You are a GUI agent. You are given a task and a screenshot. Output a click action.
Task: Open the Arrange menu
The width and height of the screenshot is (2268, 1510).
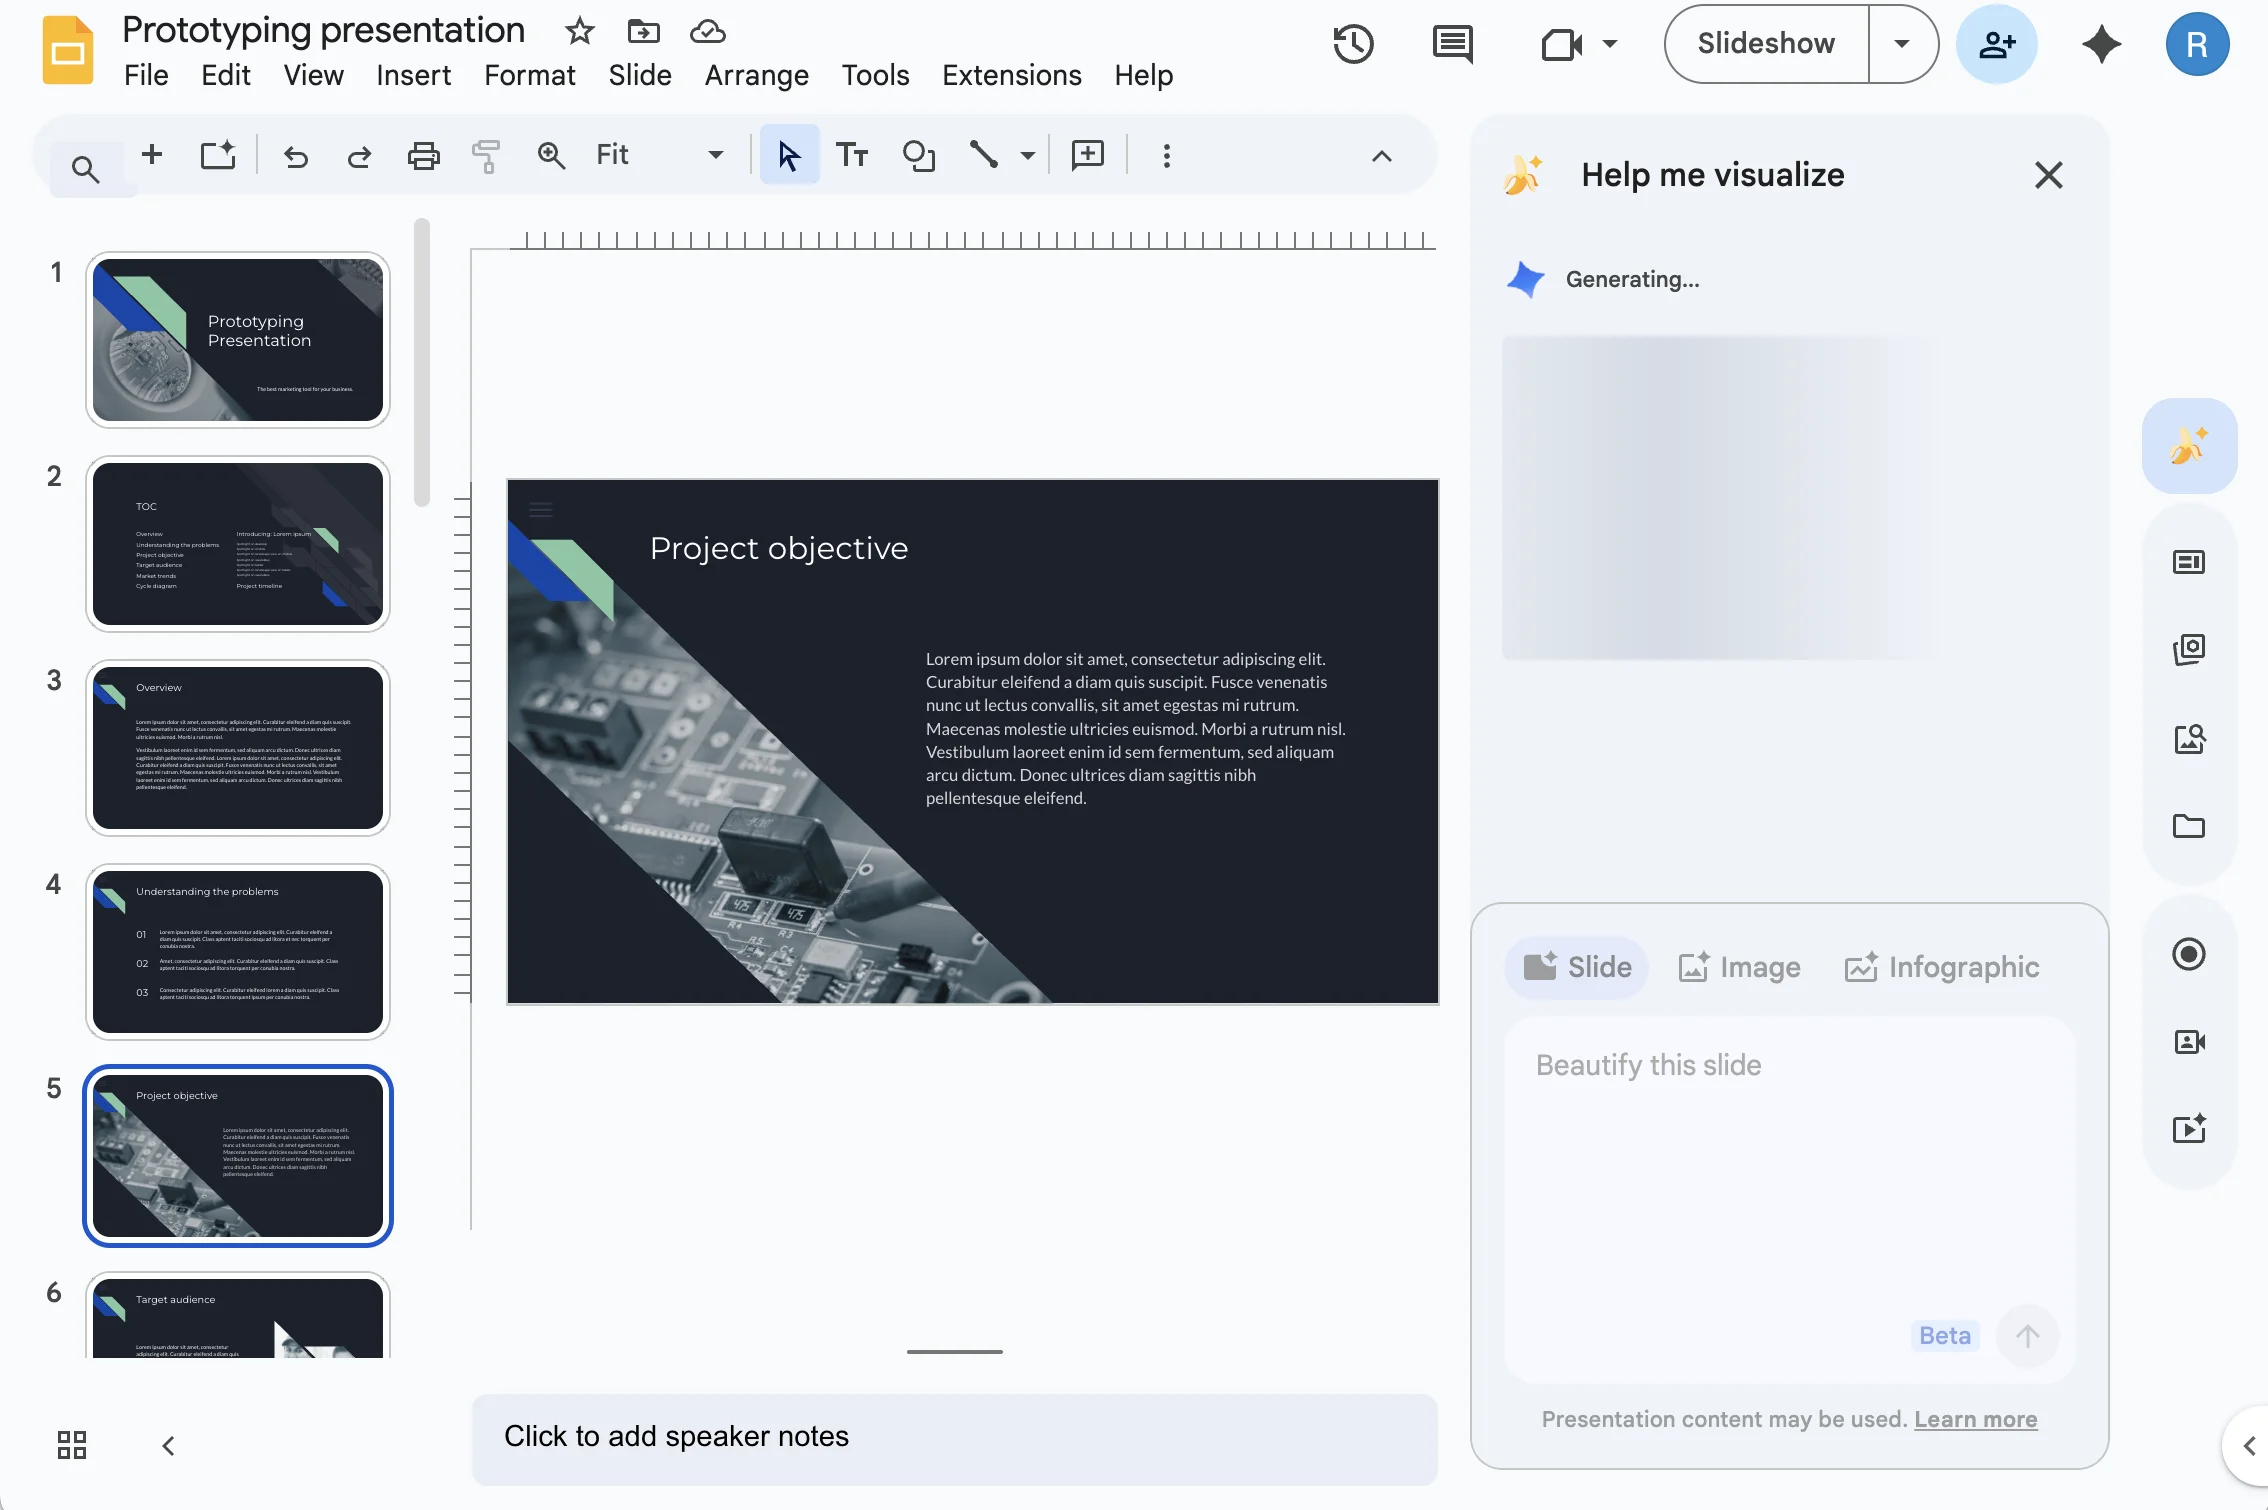(756, 75)
